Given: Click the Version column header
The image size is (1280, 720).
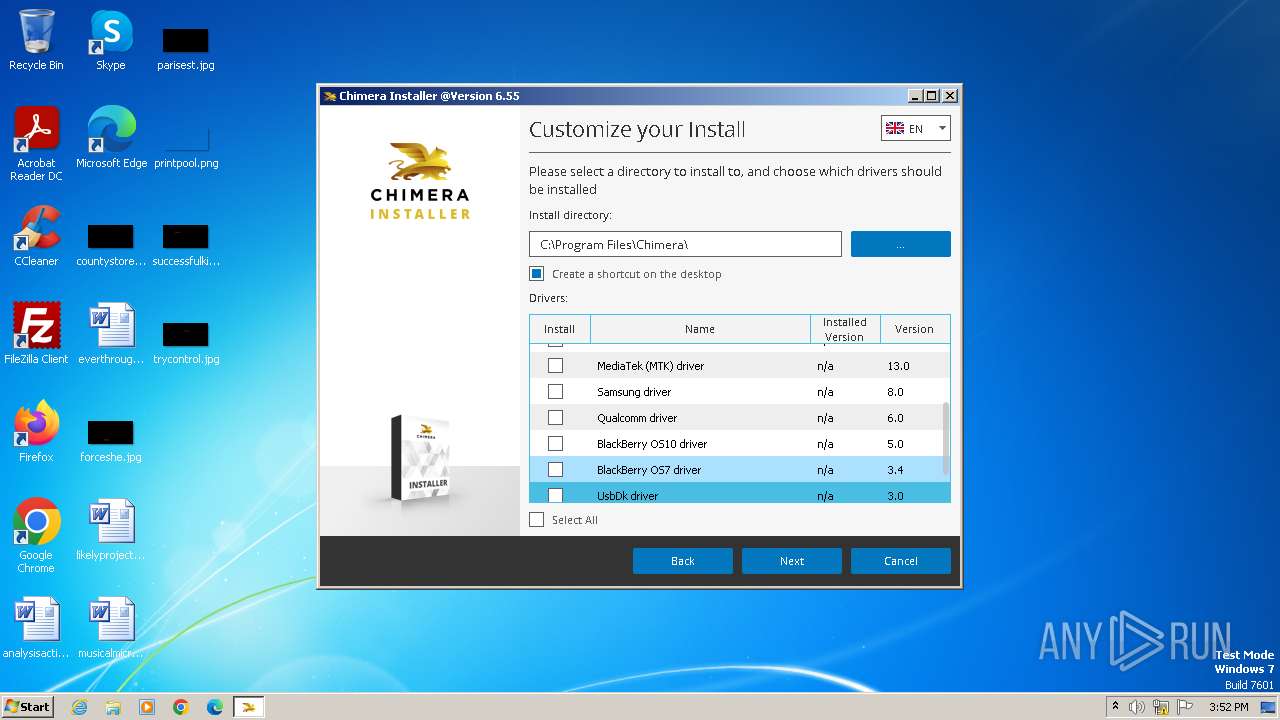Looking at the screenshot, I should click(914, 329).
